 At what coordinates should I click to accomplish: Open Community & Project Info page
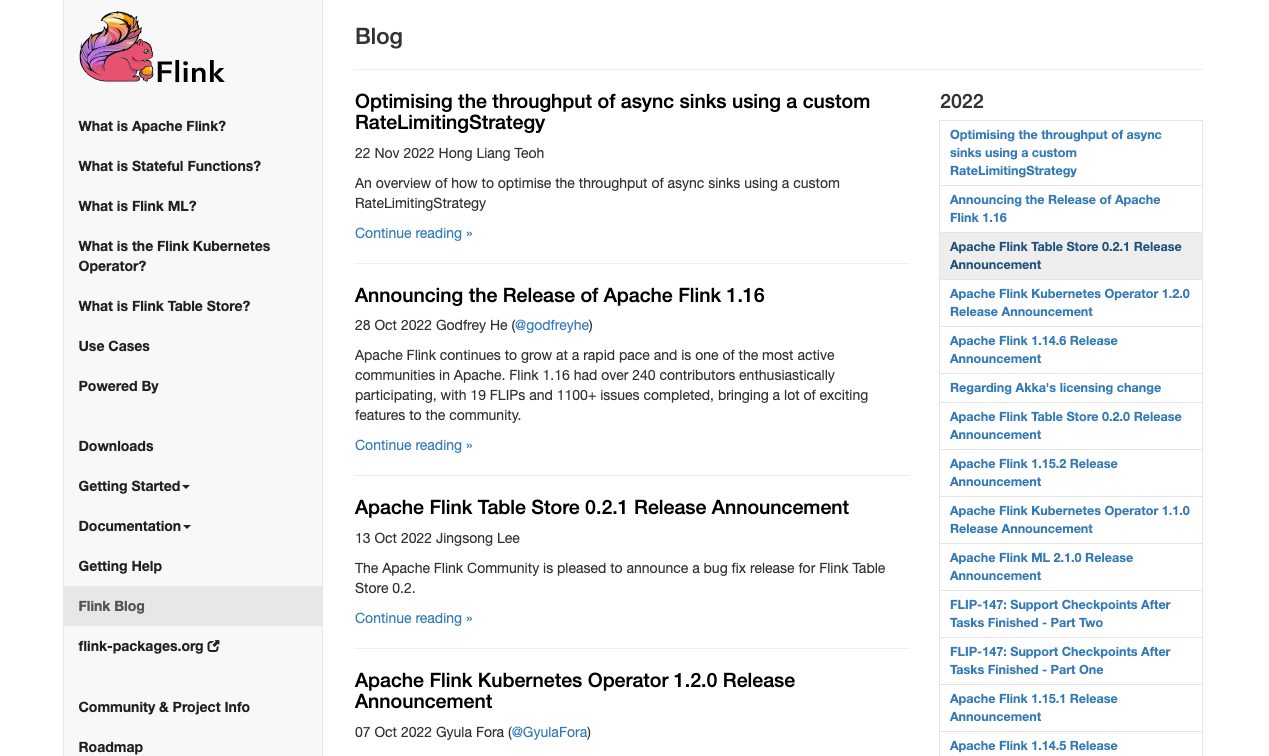click(x=164, y=707)
